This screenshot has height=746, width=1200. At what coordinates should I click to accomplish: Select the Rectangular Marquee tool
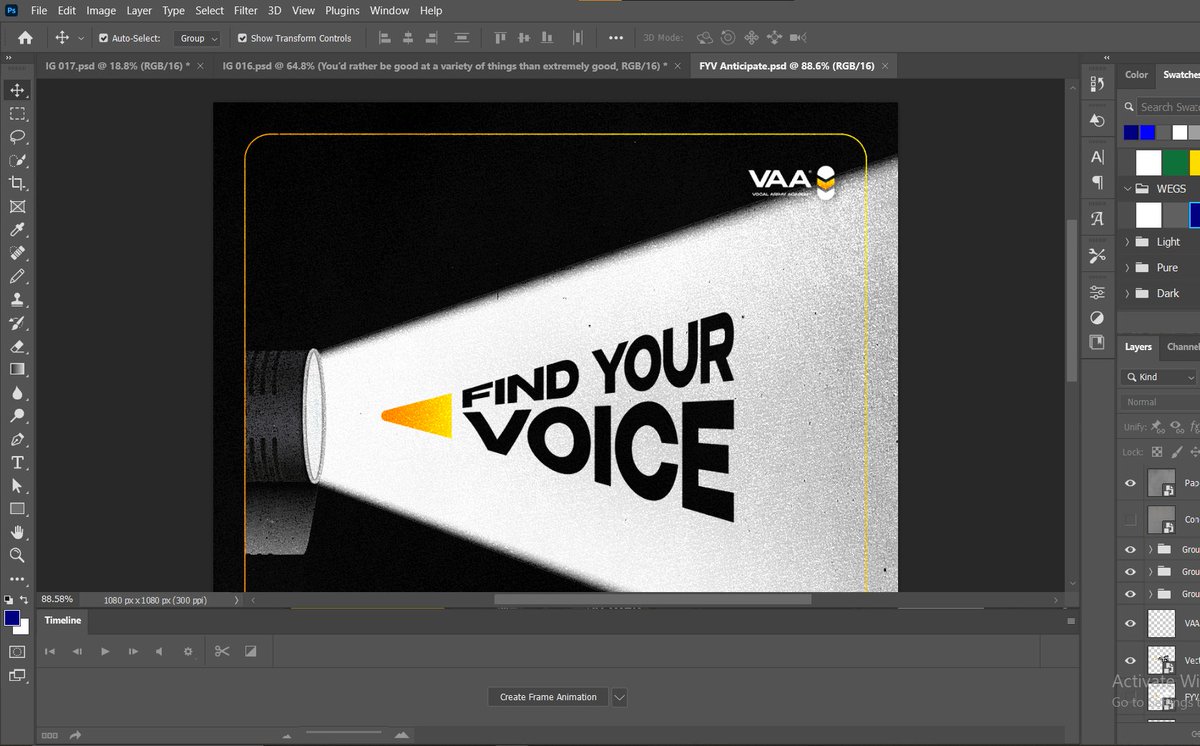[17, 113]
